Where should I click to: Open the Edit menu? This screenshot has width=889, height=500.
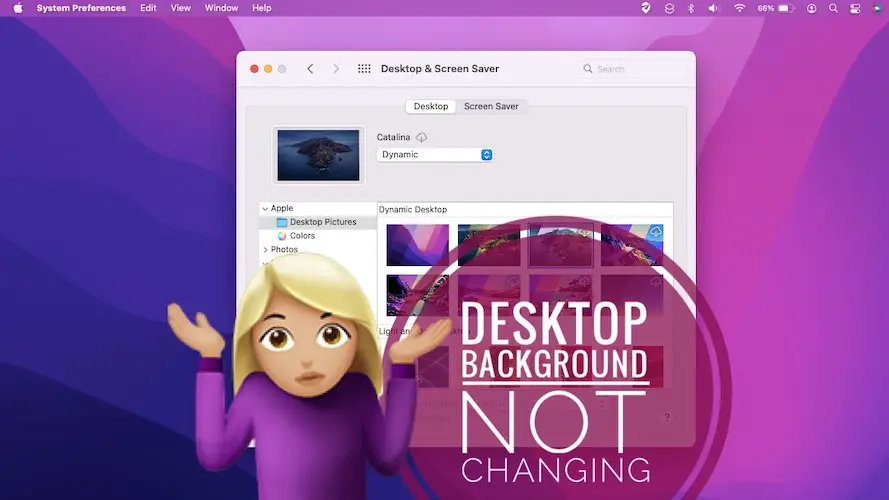(x=148, y=8)
